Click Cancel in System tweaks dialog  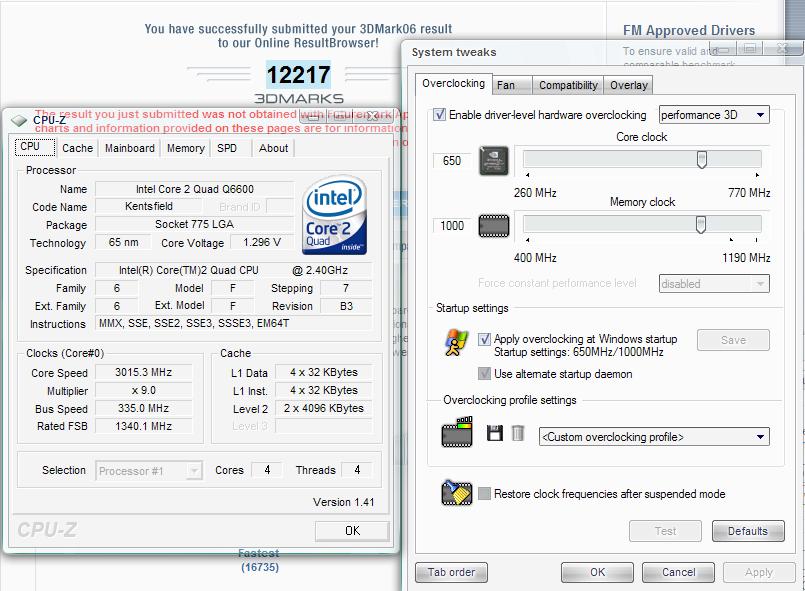pos(678,572)
